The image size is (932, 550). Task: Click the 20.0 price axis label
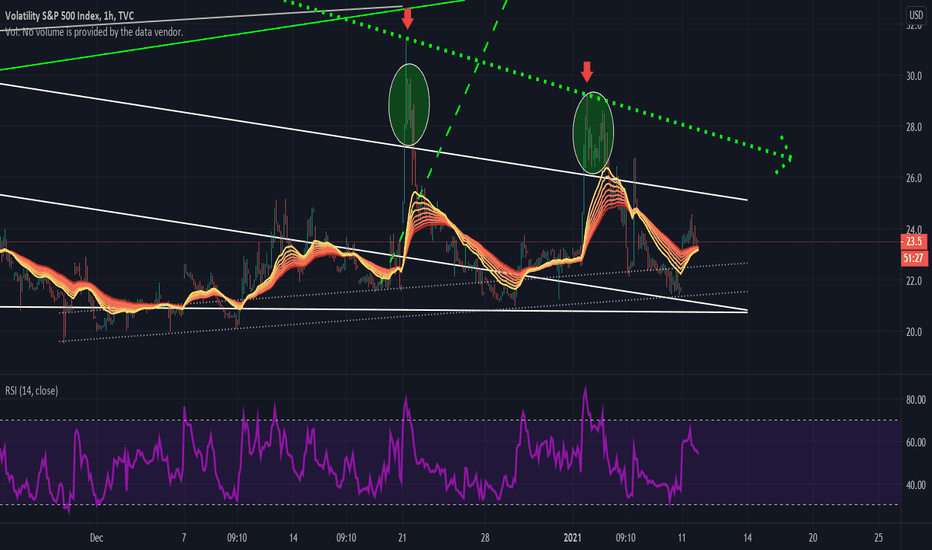coord(914,332)
